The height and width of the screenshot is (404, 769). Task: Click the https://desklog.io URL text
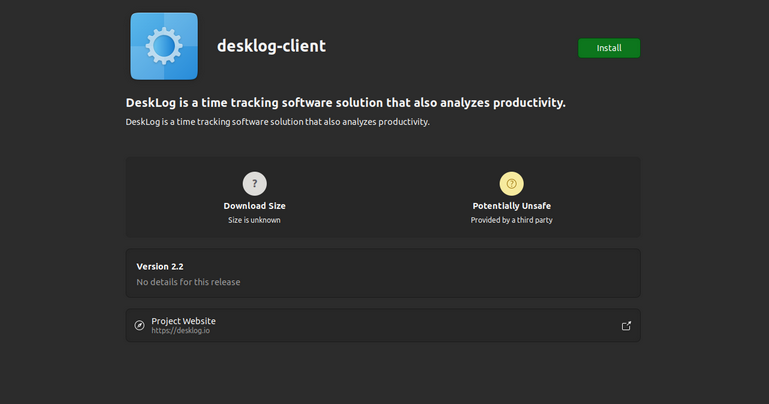click(180, 331)
